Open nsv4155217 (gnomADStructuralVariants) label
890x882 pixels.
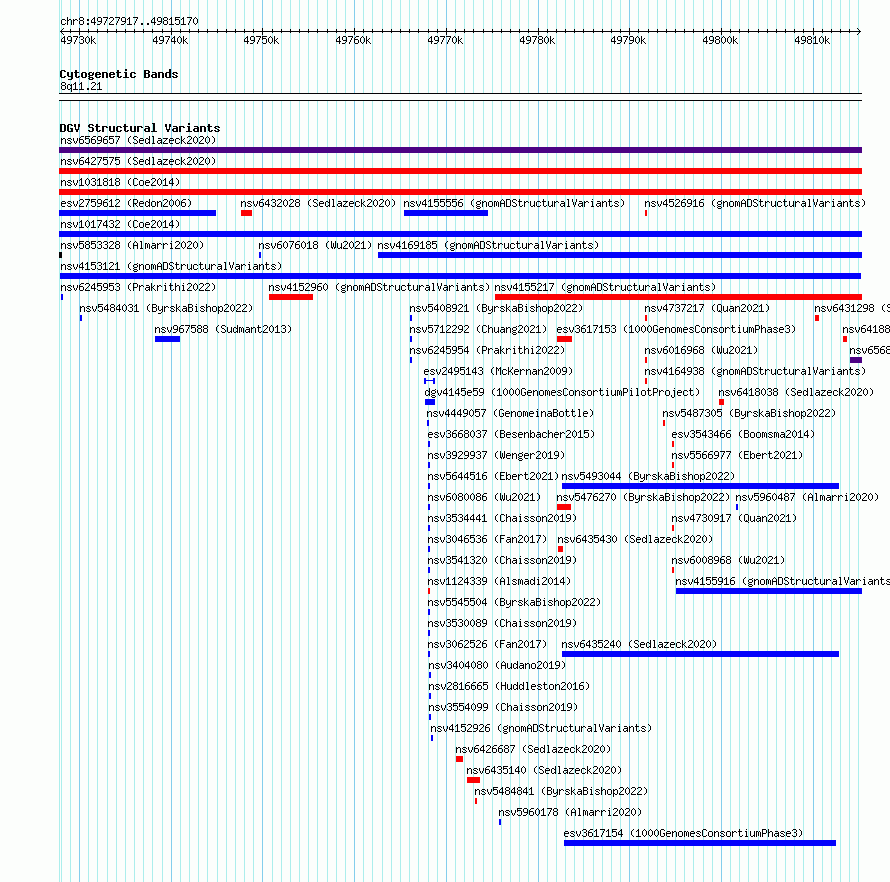605,287
